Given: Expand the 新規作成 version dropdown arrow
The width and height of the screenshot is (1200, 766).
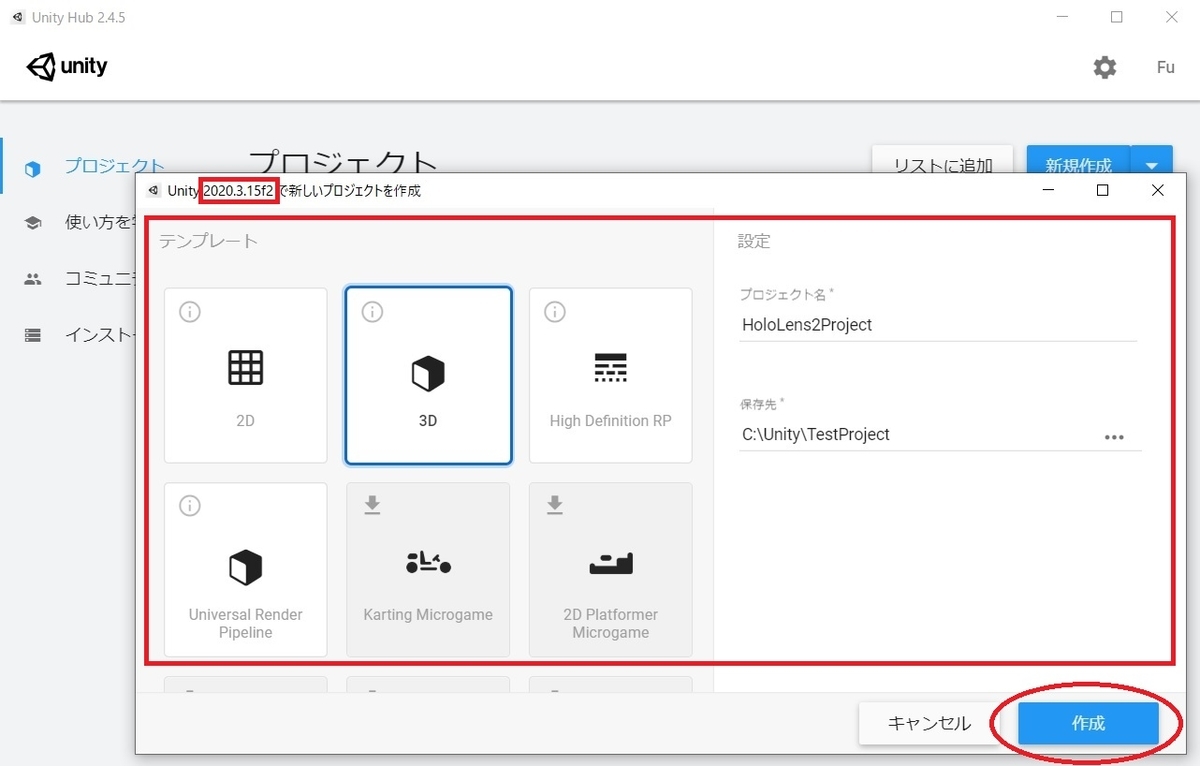Looking at the screenshot, I should pyautogui.click(x=1152, y=166).
